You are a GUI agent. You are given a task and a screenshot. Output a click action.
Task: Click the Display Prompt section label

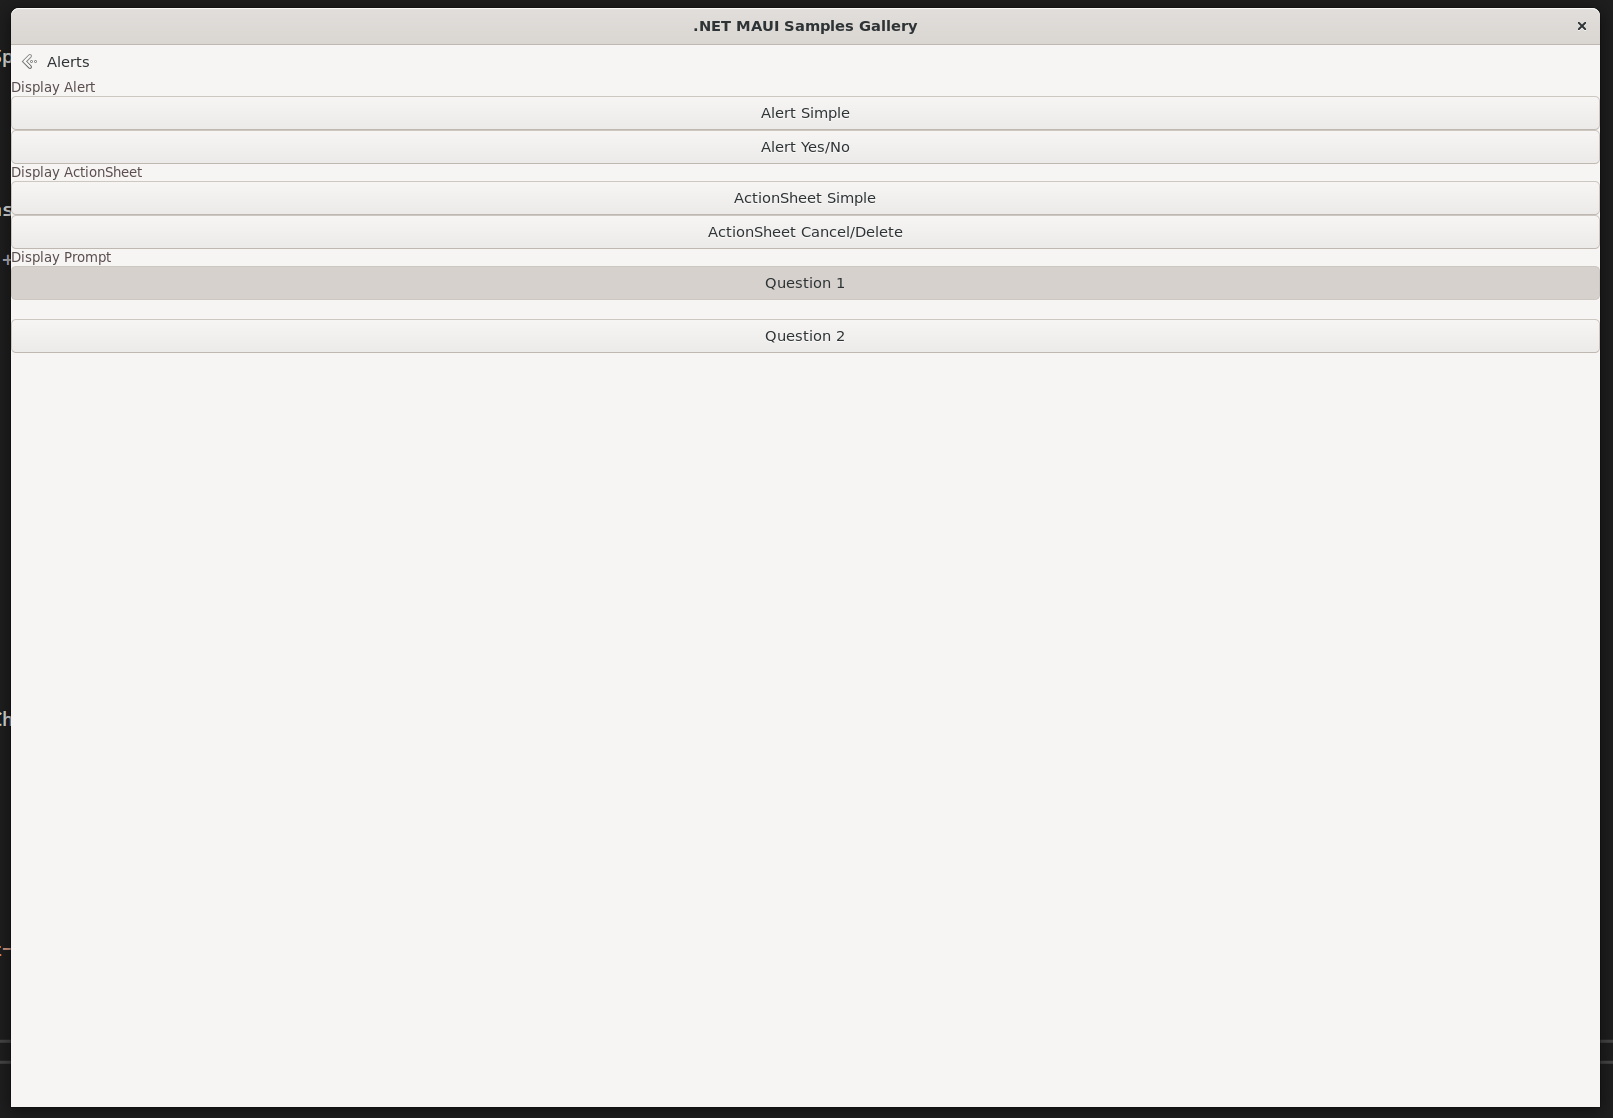click(61, 257)
